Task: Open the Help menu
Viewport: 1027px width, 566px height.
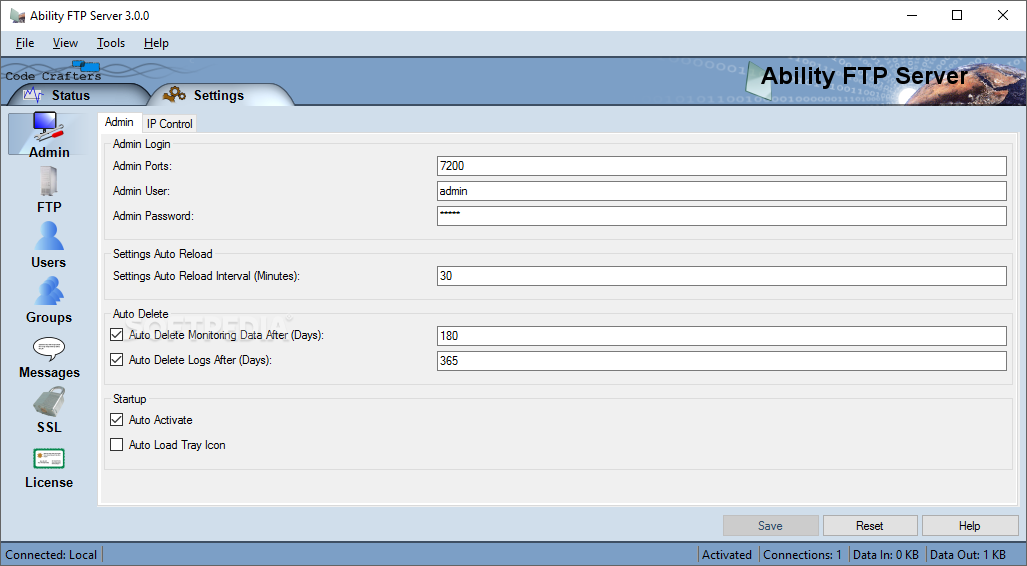Action: [157, 43]
